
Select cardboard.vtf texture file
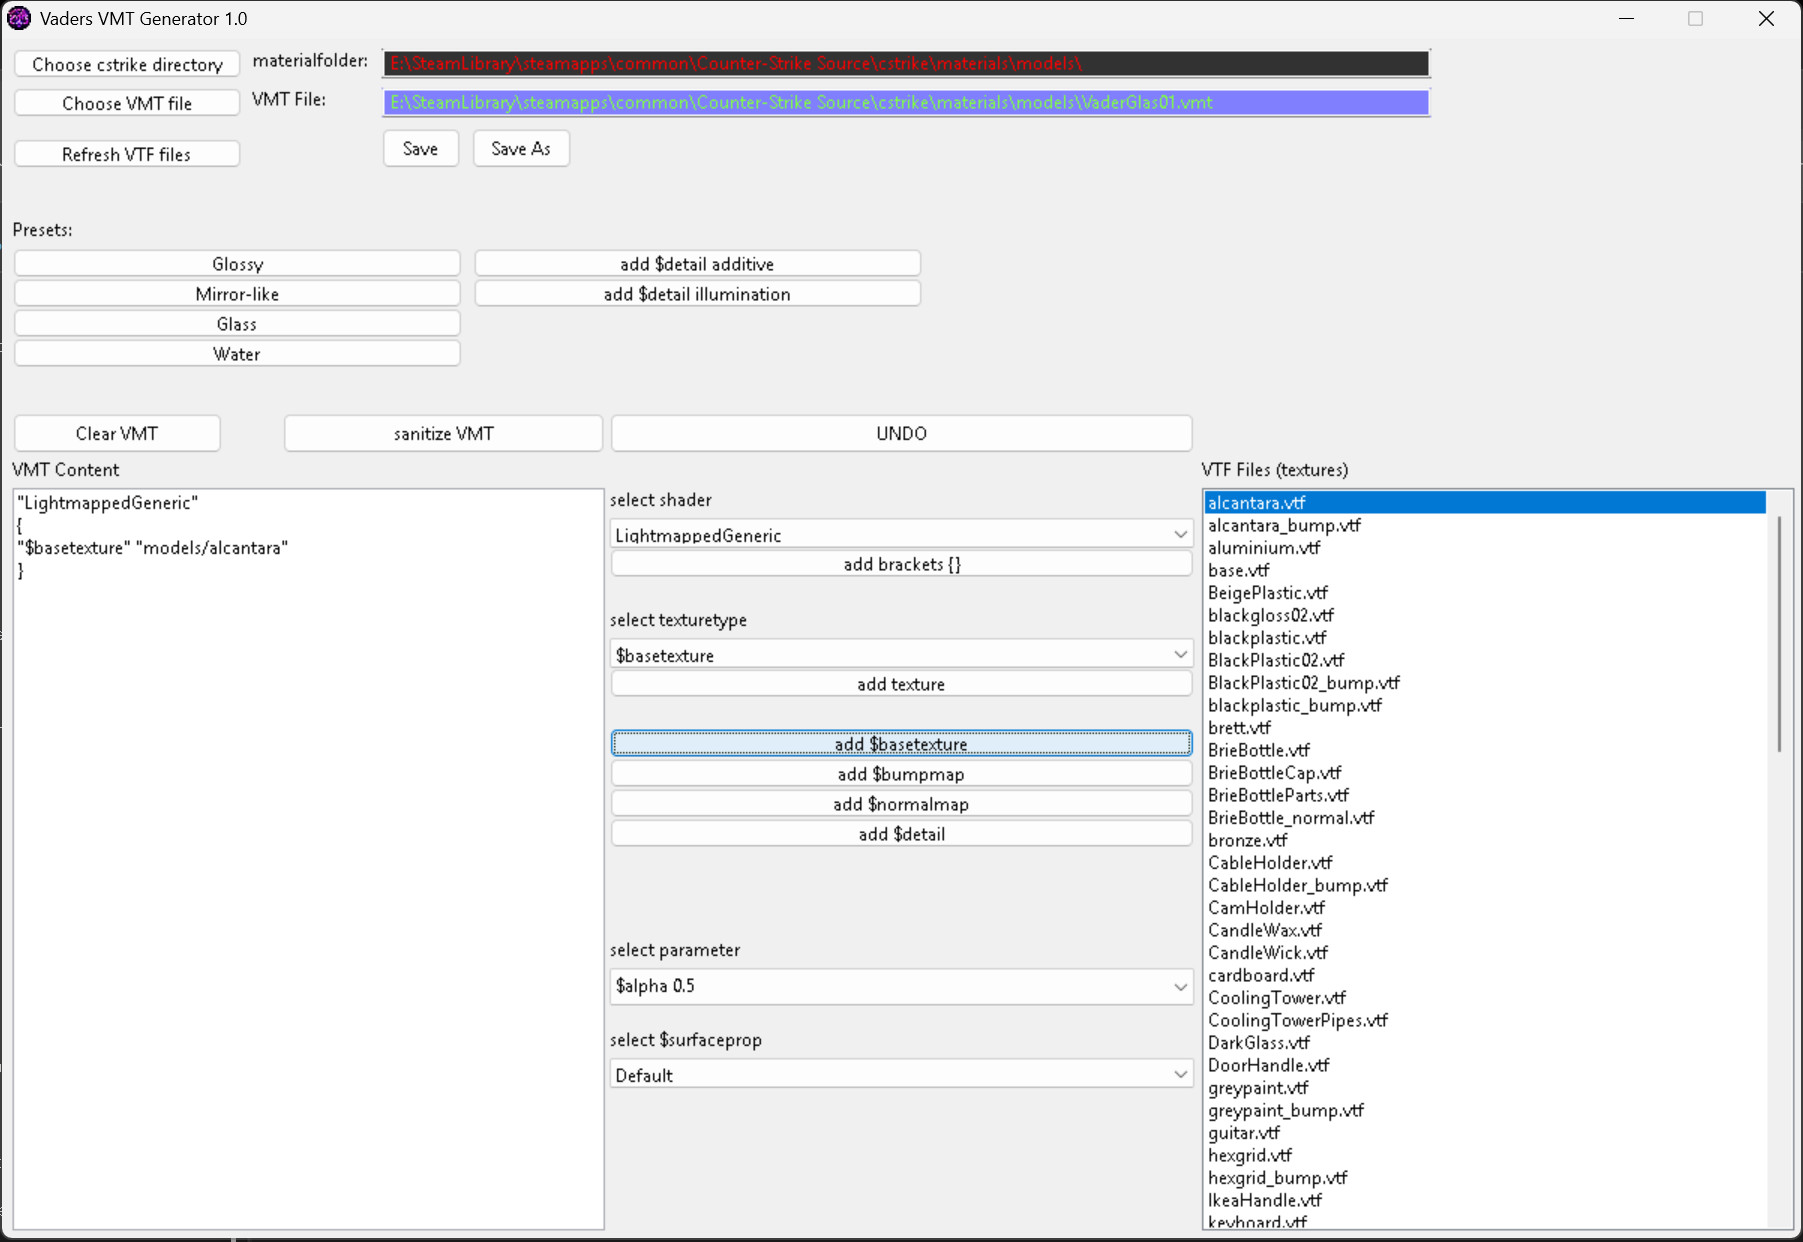pos(1484,975)
